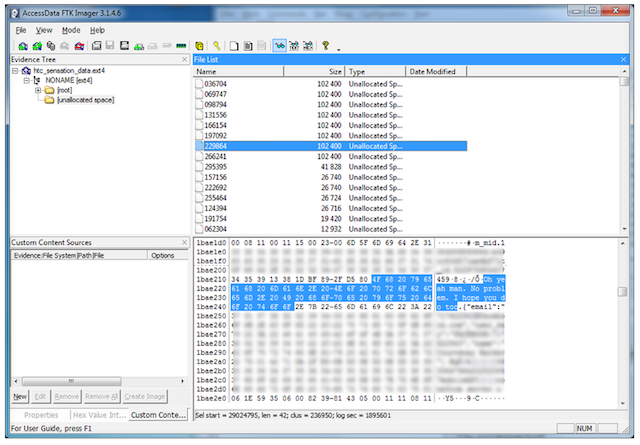
Task: Select file 036704 in the File List
Action: [x=216, y=84]
